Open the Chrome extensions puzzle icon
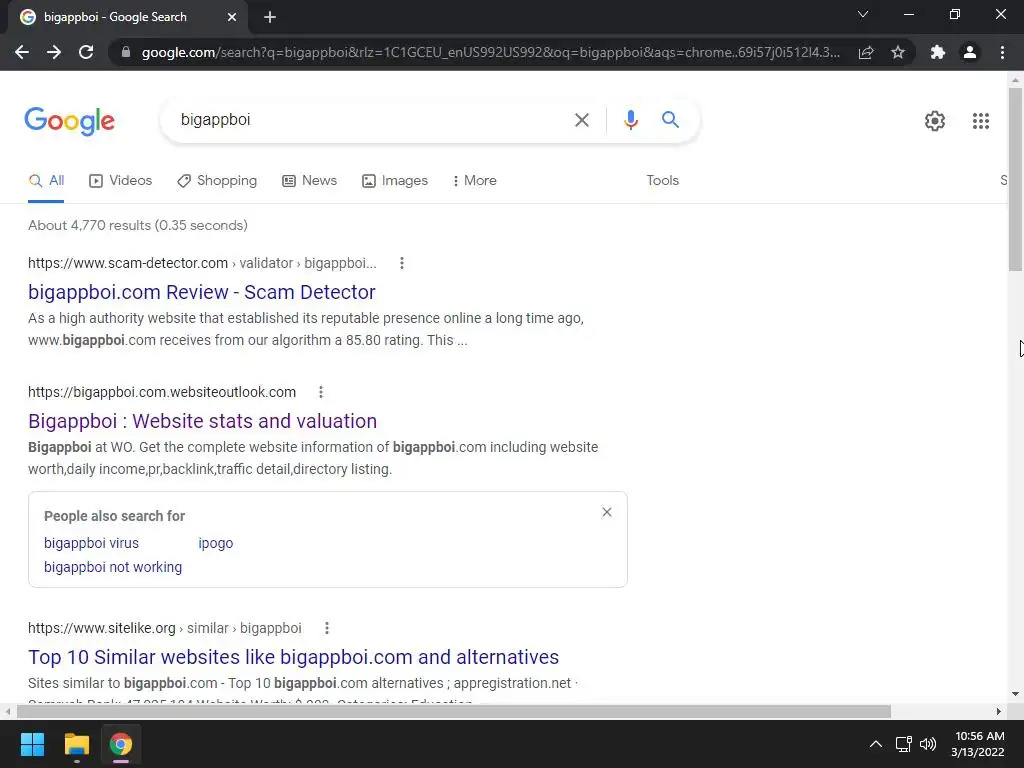 point(938,52)
